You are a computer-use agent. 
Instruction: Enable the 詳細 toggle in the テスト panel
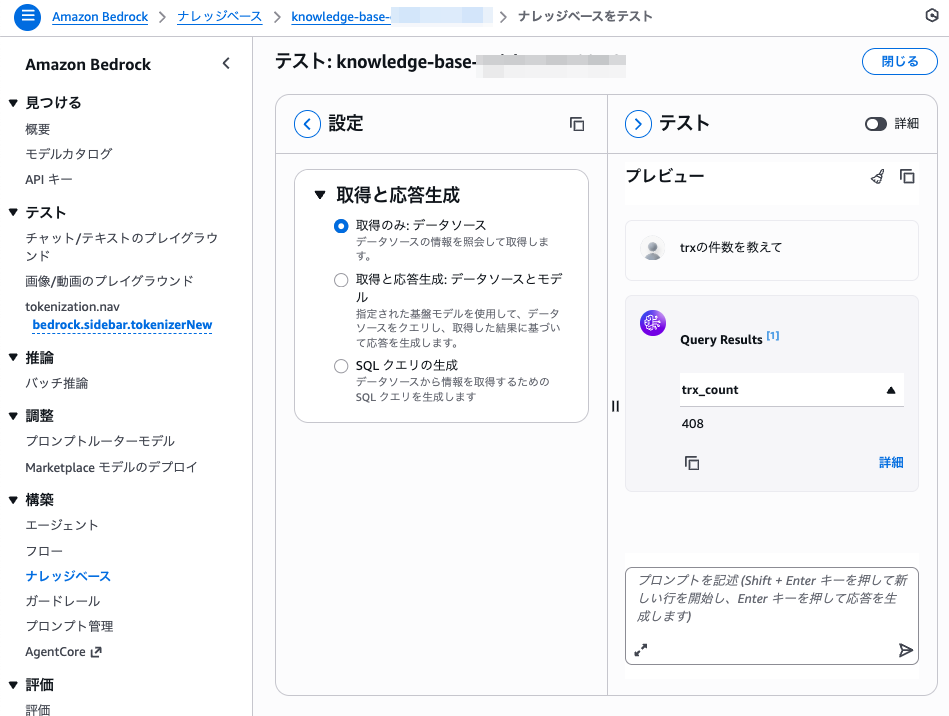876,123
